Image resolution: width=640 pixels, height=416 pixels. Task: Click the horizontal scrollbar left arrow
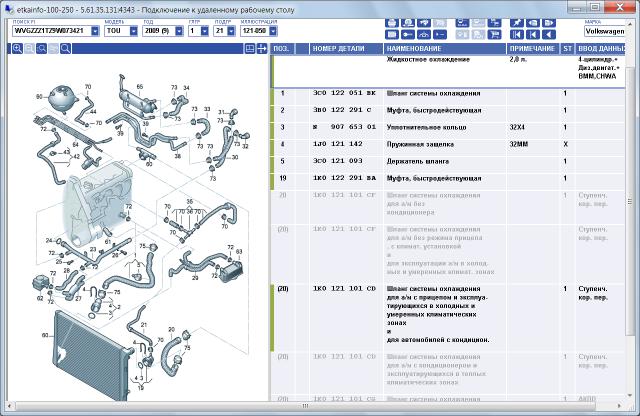10,406
